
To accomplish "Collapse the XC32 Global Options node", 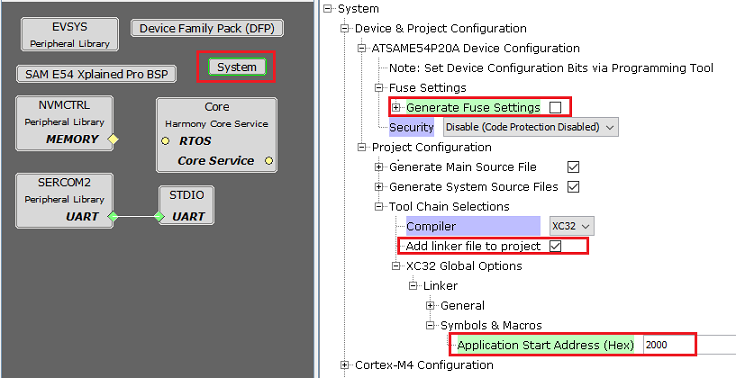I will [x=396, y=266].
